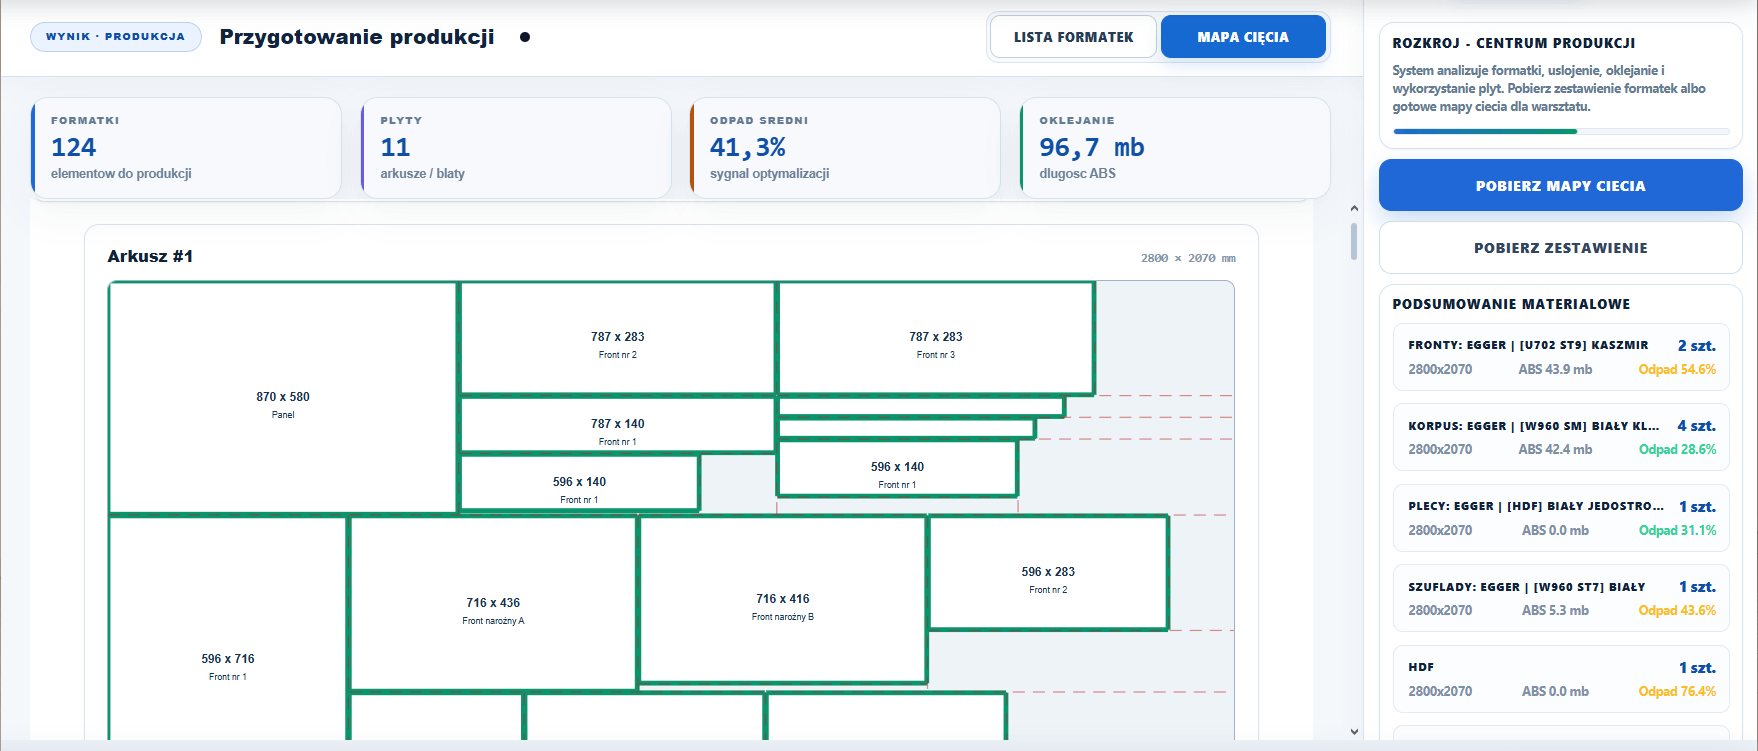
Task: Open the PLYTY 11 stat card
Action: (x=516, y=148)
